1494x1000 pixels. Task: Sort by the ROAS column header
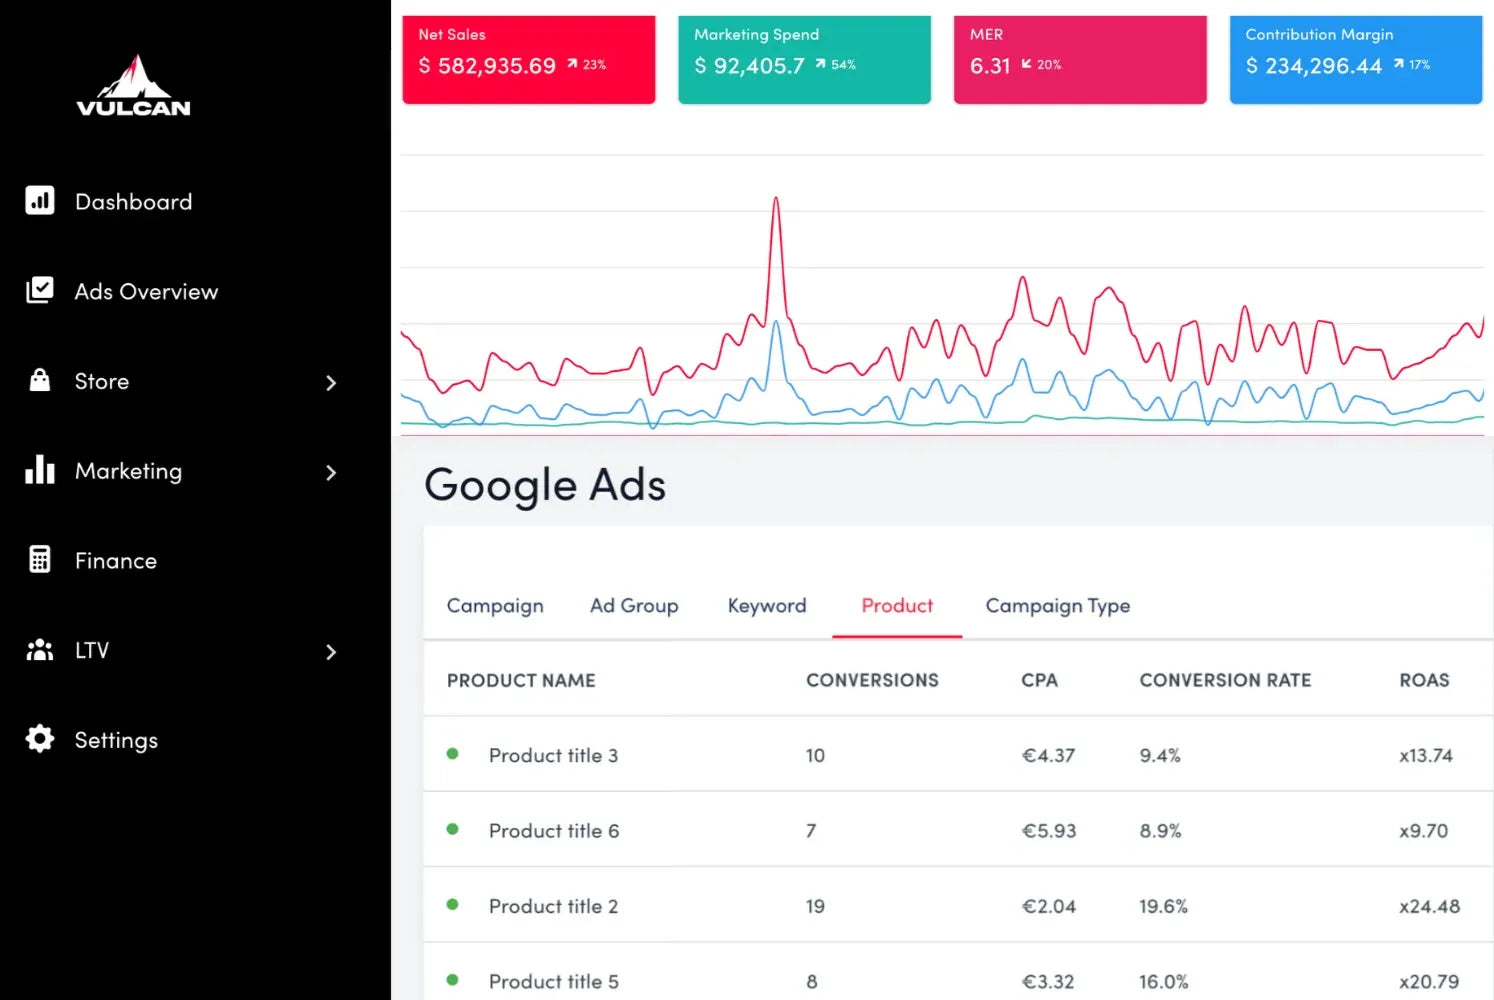(1423, 680)
